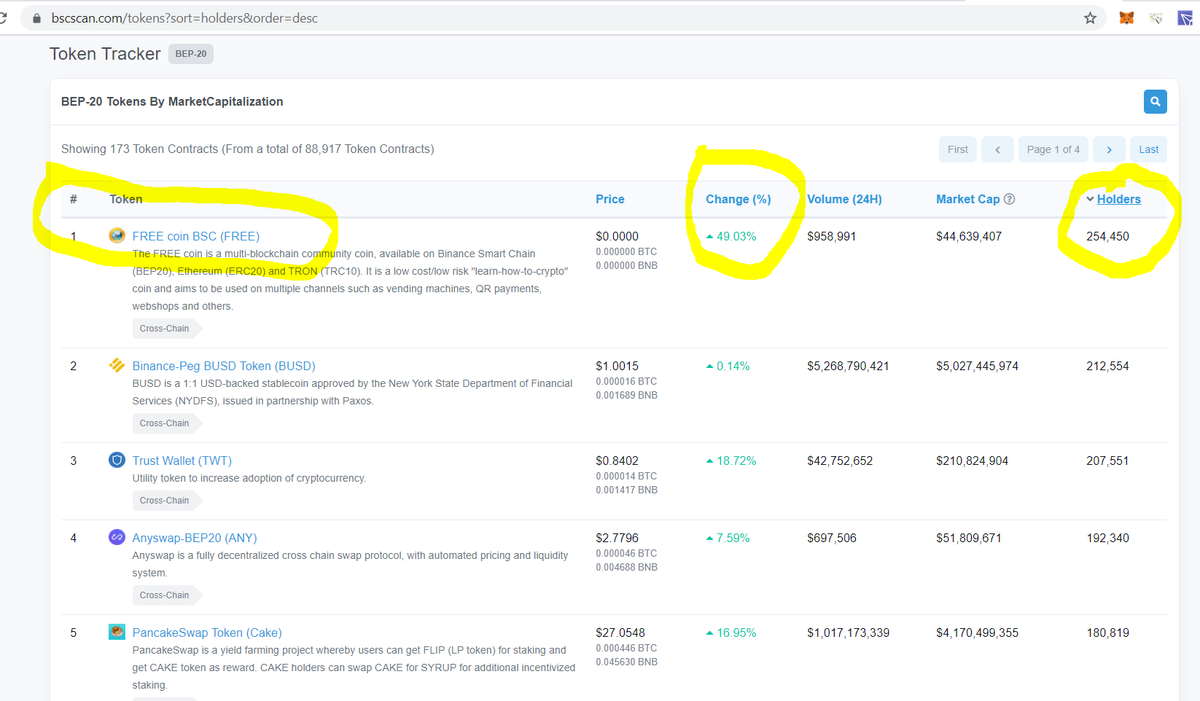This screenshot has width=1200, height=701.
Task: Click holders count 192,340
Action: (1107, 538)
